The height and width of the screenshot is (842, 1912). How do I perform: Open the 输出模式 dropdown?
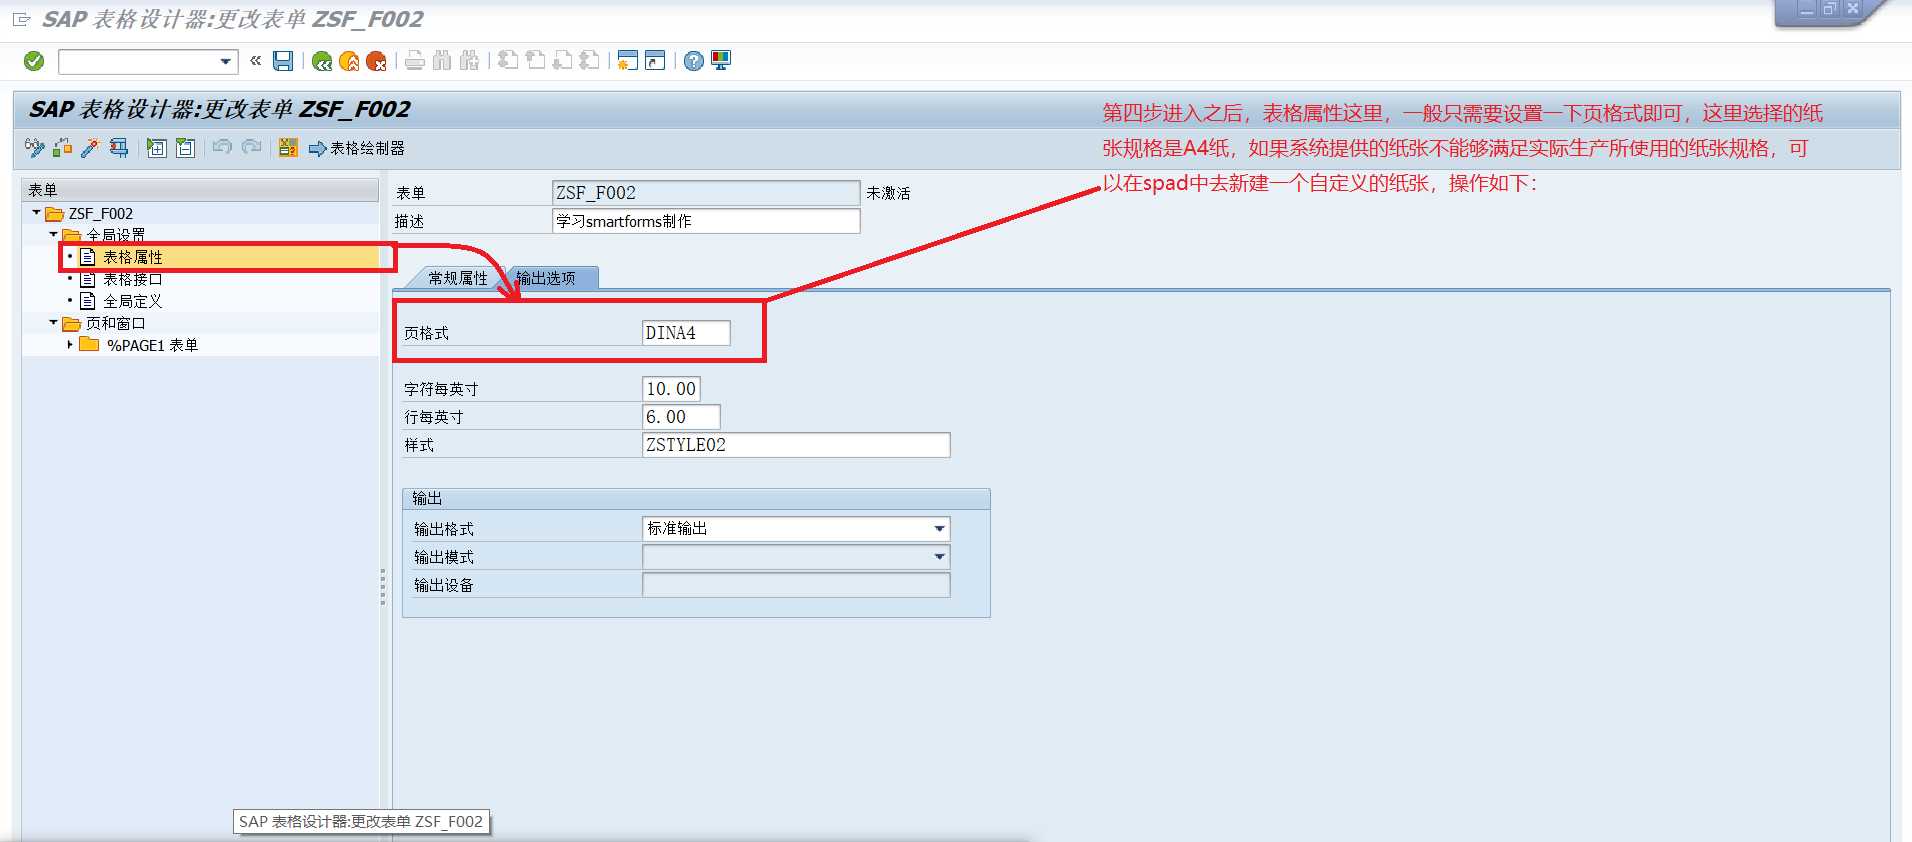939,557
